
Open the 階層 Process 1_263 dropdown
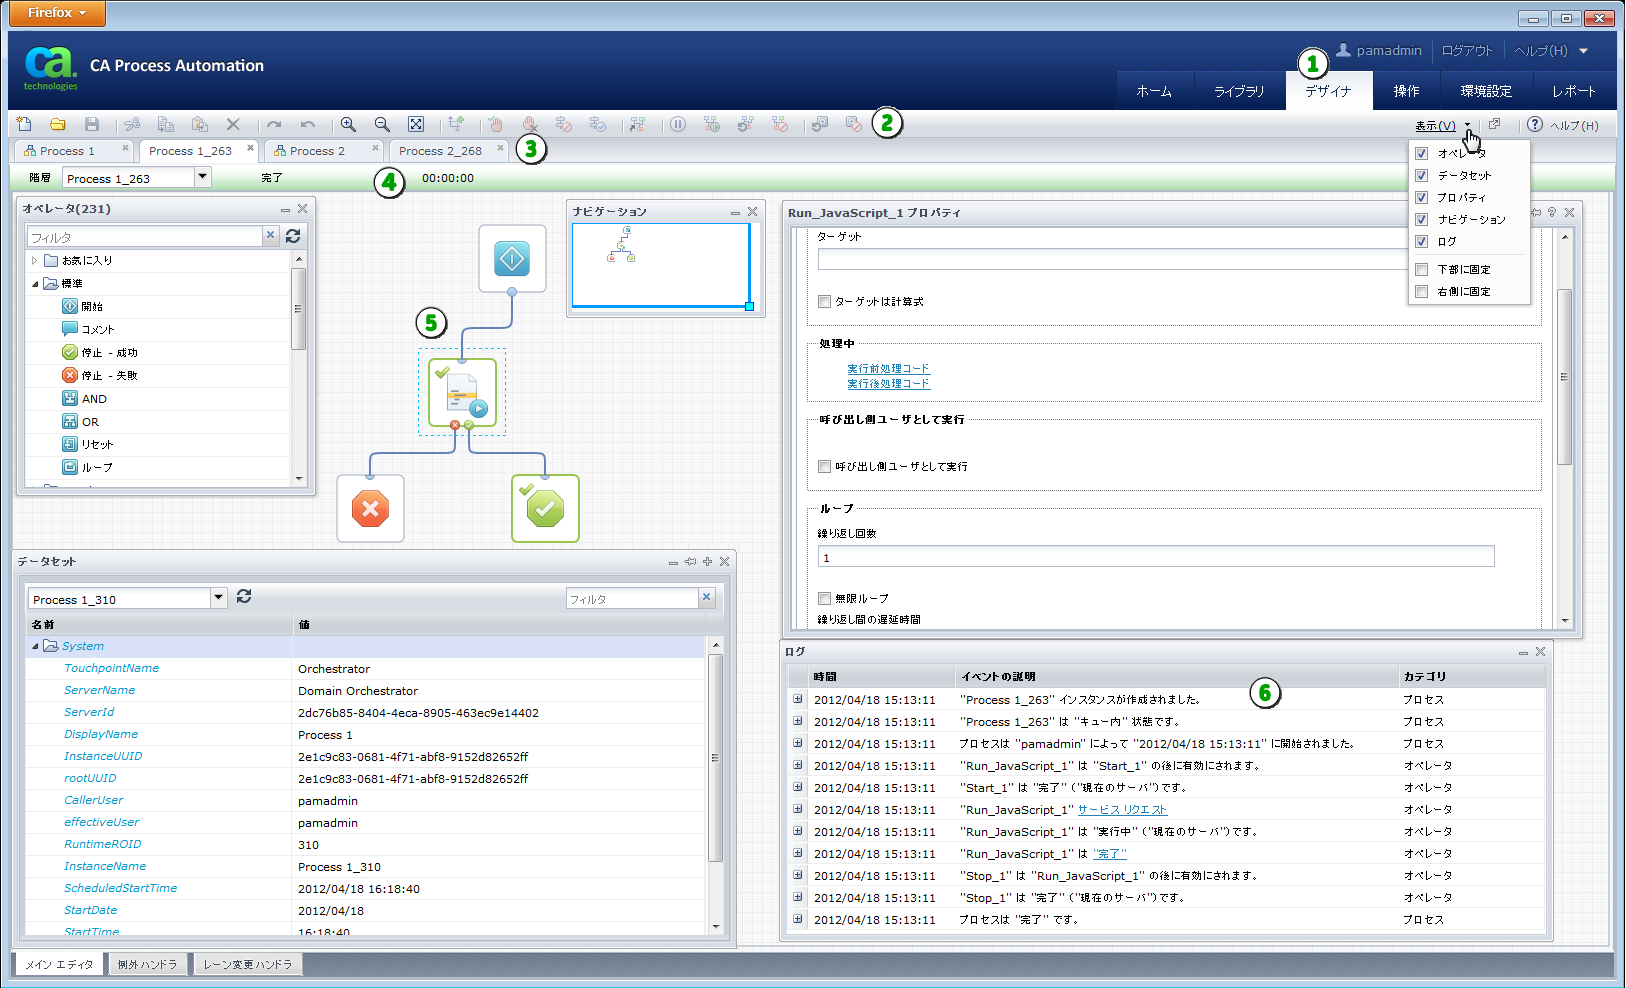(203, 177)
